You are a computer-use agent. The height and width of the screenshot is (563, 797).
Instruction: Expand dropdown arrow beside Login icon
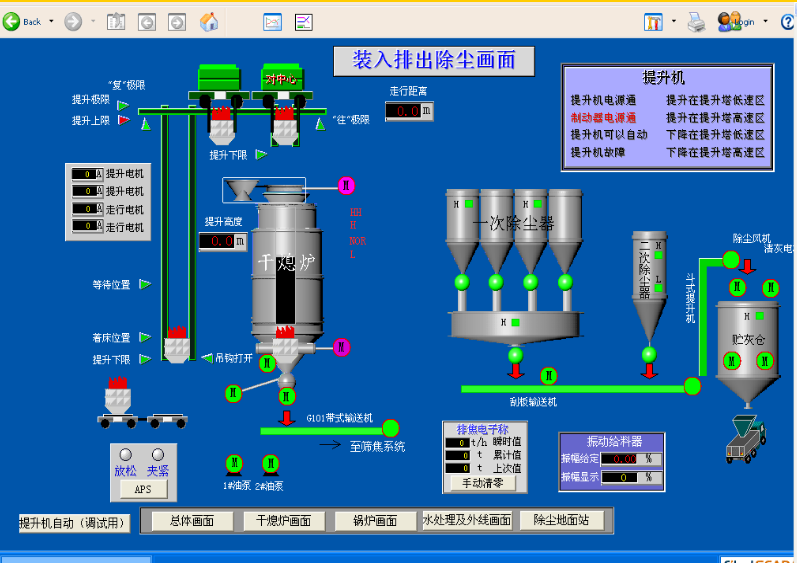tap(766, 21)
